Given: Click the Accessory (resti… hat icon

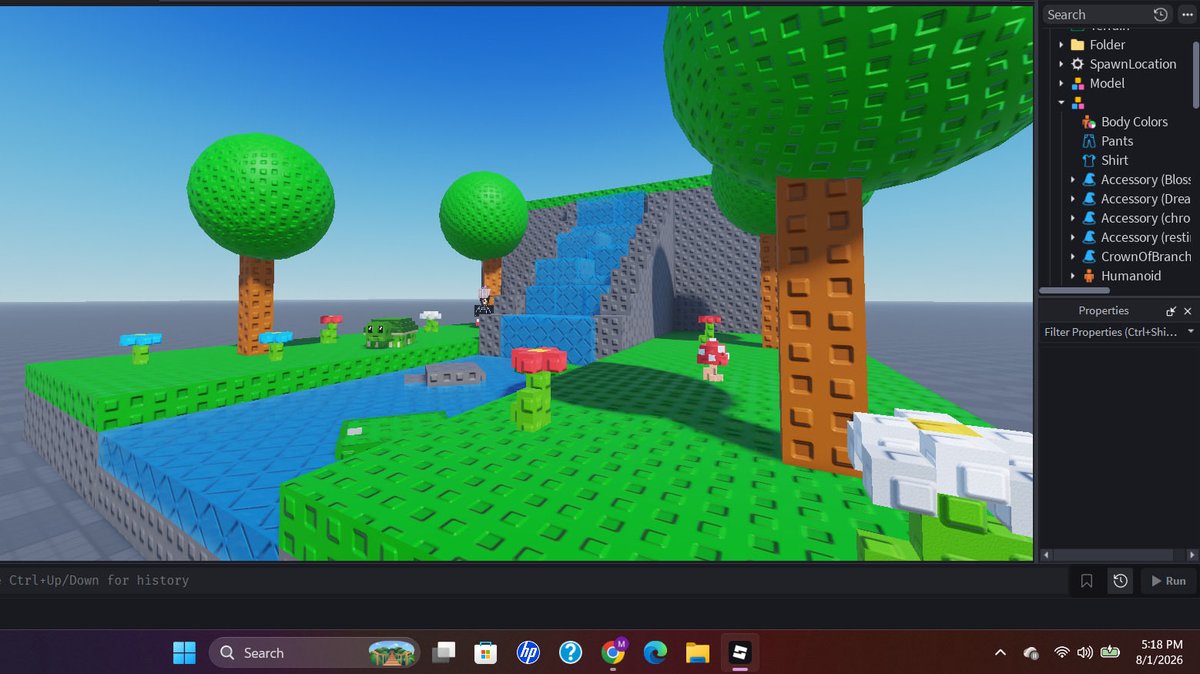Looking at the screenshot, I should (1089, 237).
